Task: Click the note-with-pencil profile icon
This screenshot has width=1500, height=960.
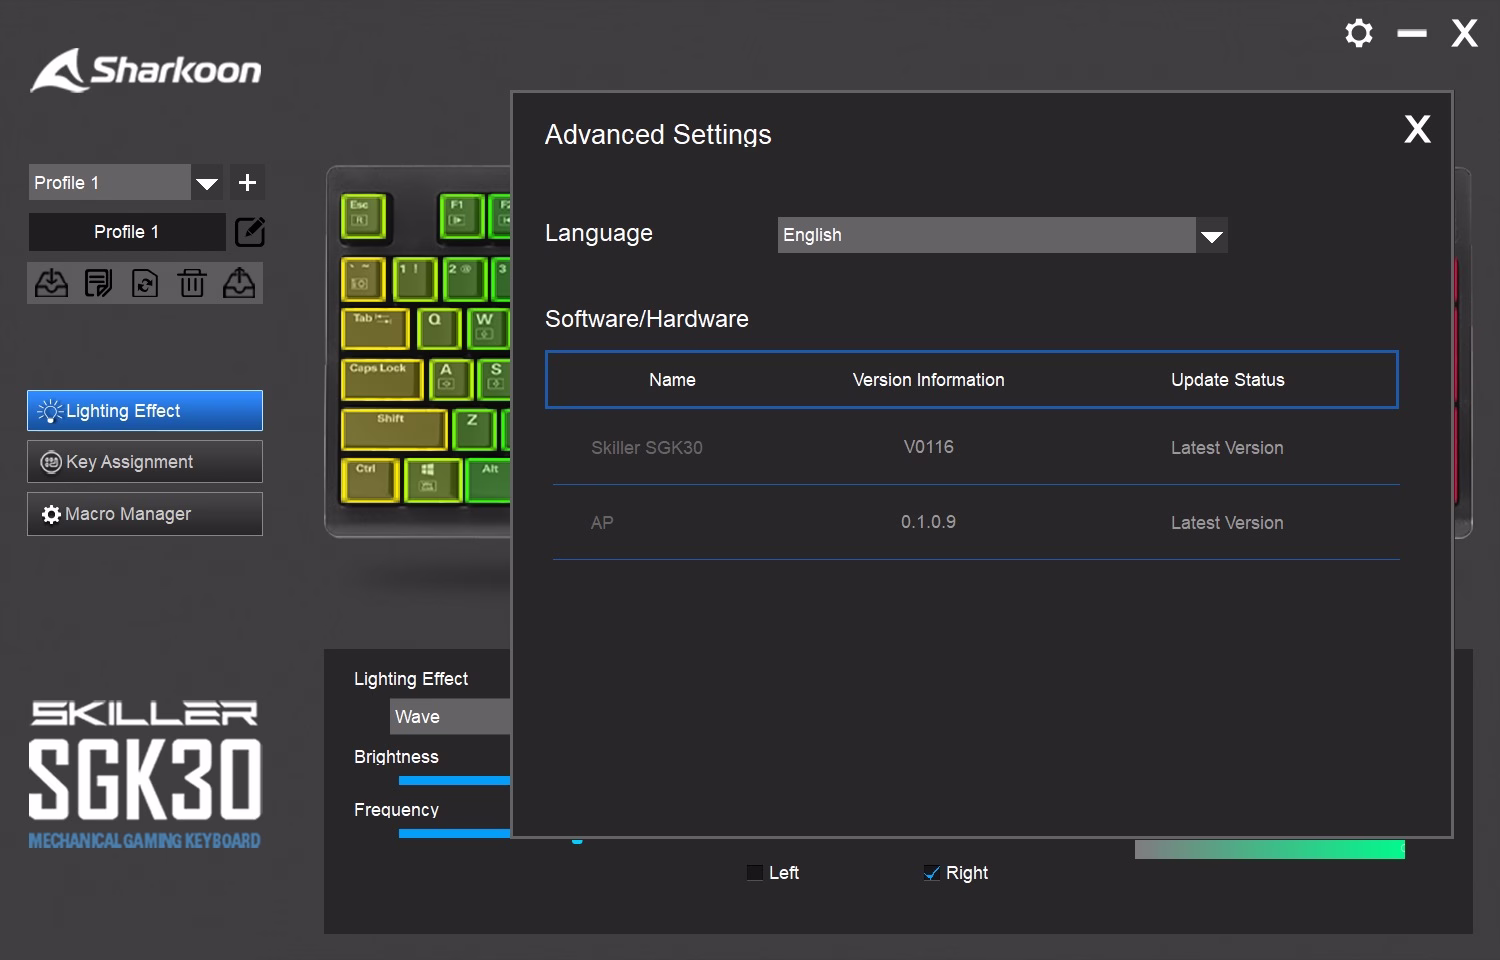Action: (98, 283)
